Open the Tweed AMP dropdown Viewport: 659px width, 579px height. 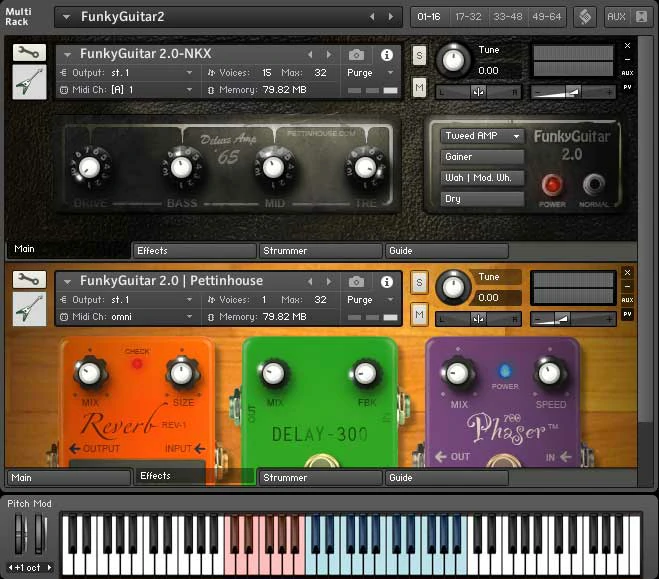483,136
